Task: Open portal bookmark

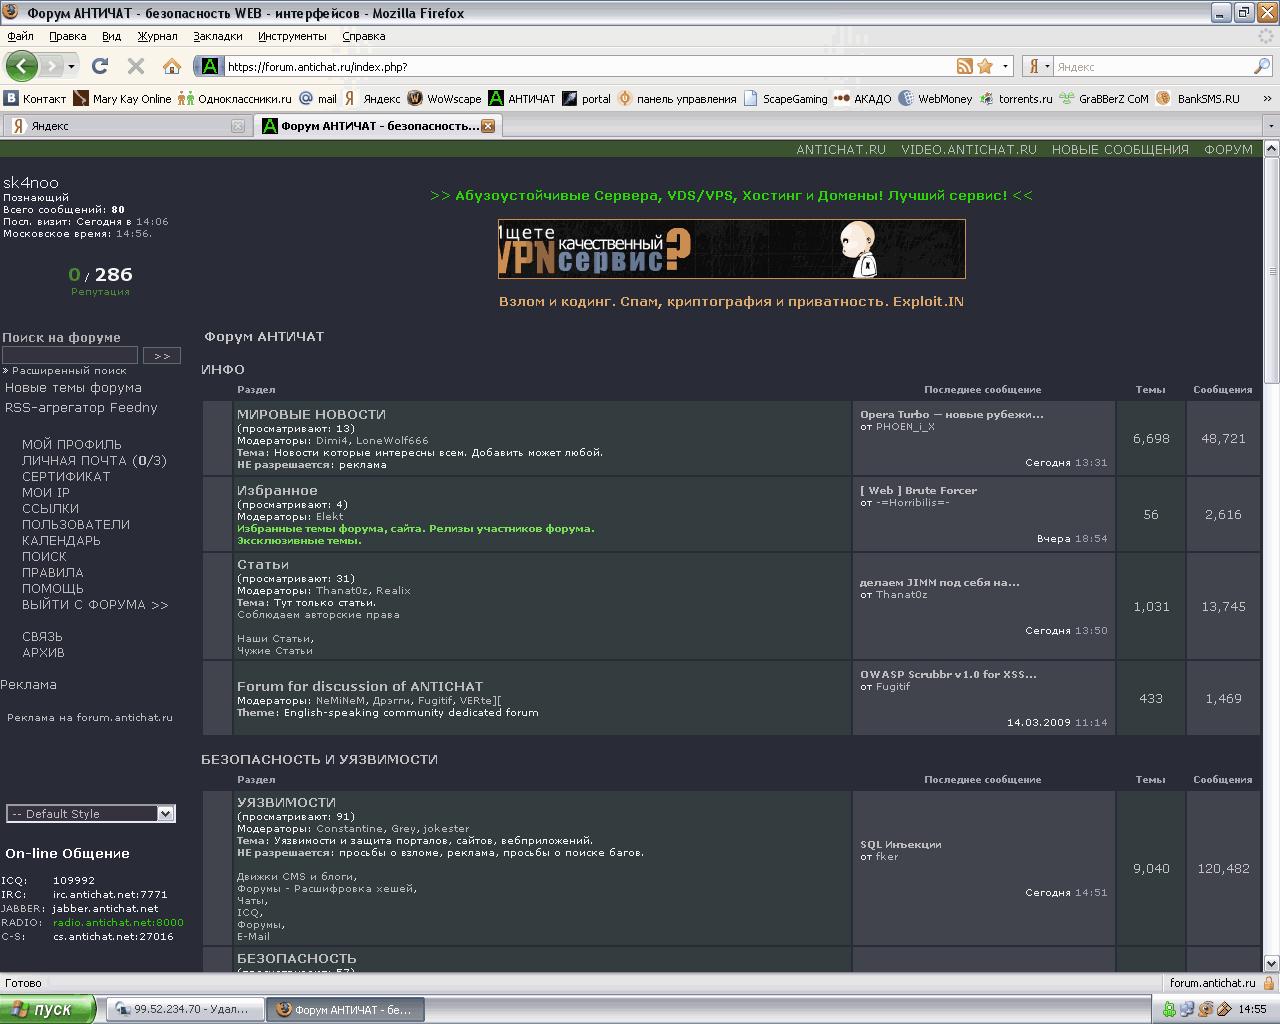Action: pos(587,99)
